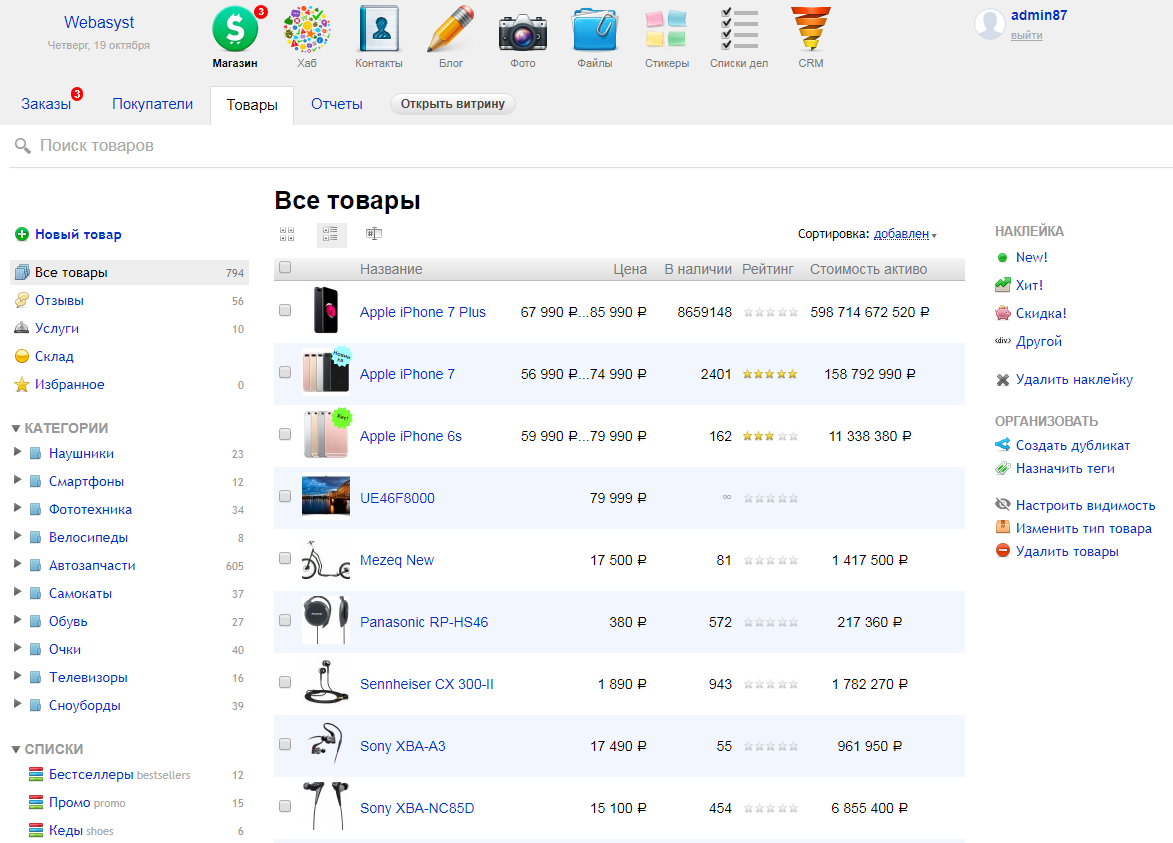Check the Mezeq New checkbox
The image size is (1173, 843).
285,558
